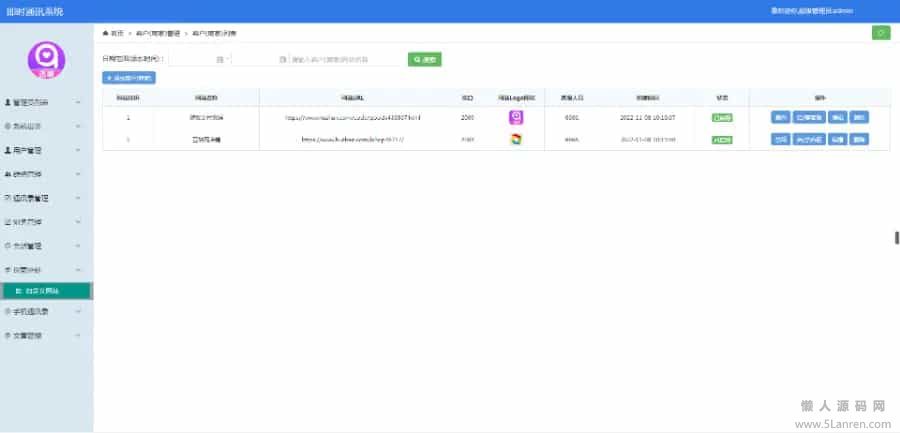Viewport: 900px width, 433px height.
Task: Click the admin welcome text in the top bar
Action: pos(812,11)
